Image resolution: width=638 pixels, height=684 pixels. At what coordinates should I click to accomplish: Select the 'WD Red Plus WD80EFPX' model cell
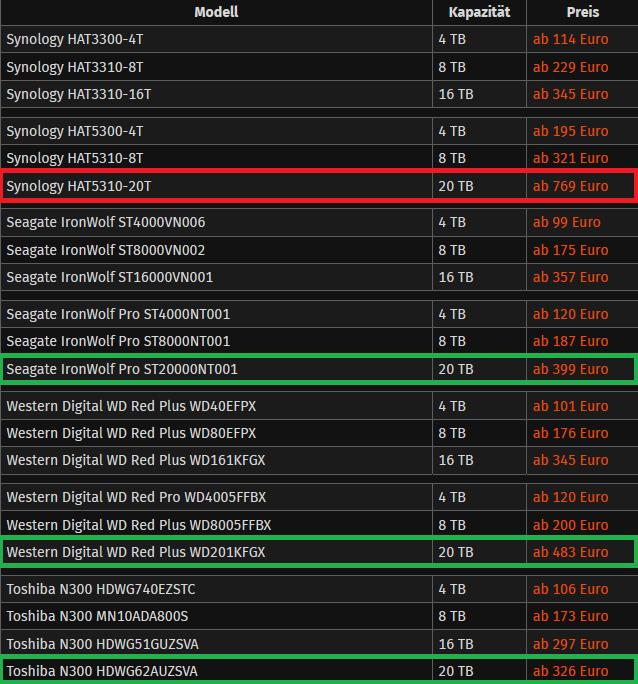click(216, 433)
